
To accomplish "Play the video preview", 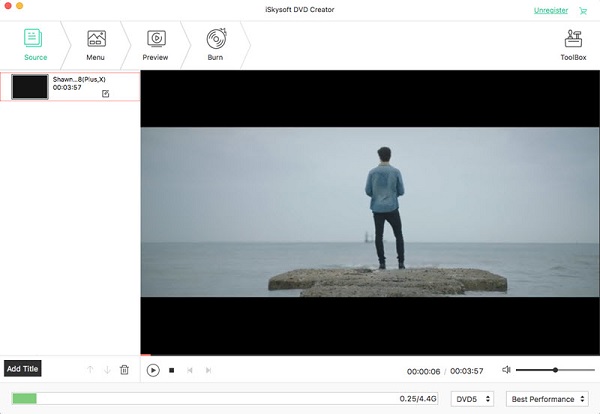I will [153, 370].
